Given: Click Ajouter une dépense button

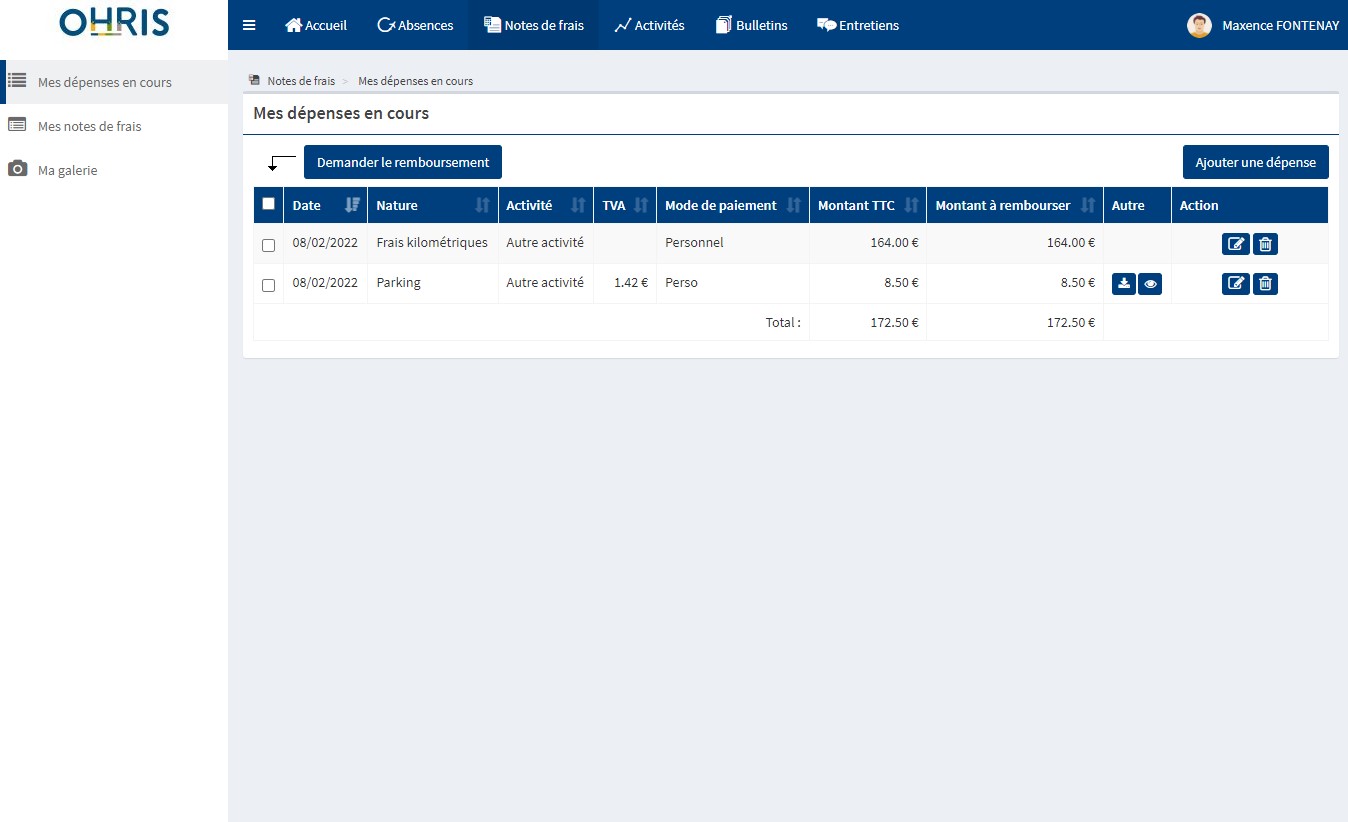Looking at the screenshot, I should 1255,162.
